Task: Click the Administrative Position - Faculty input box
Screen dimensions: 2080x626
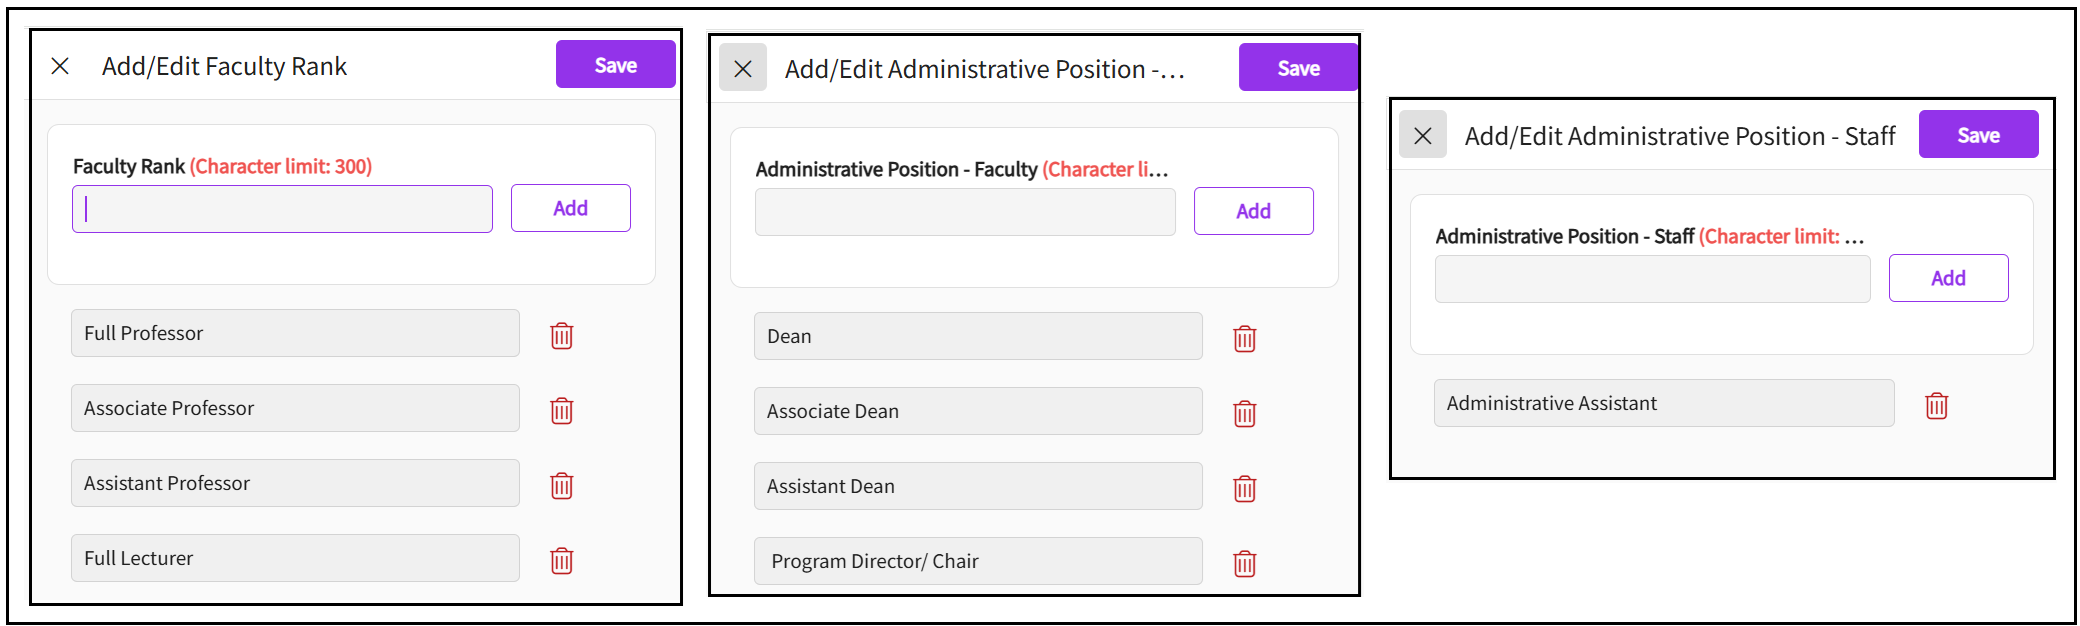Action: point(965,212)
